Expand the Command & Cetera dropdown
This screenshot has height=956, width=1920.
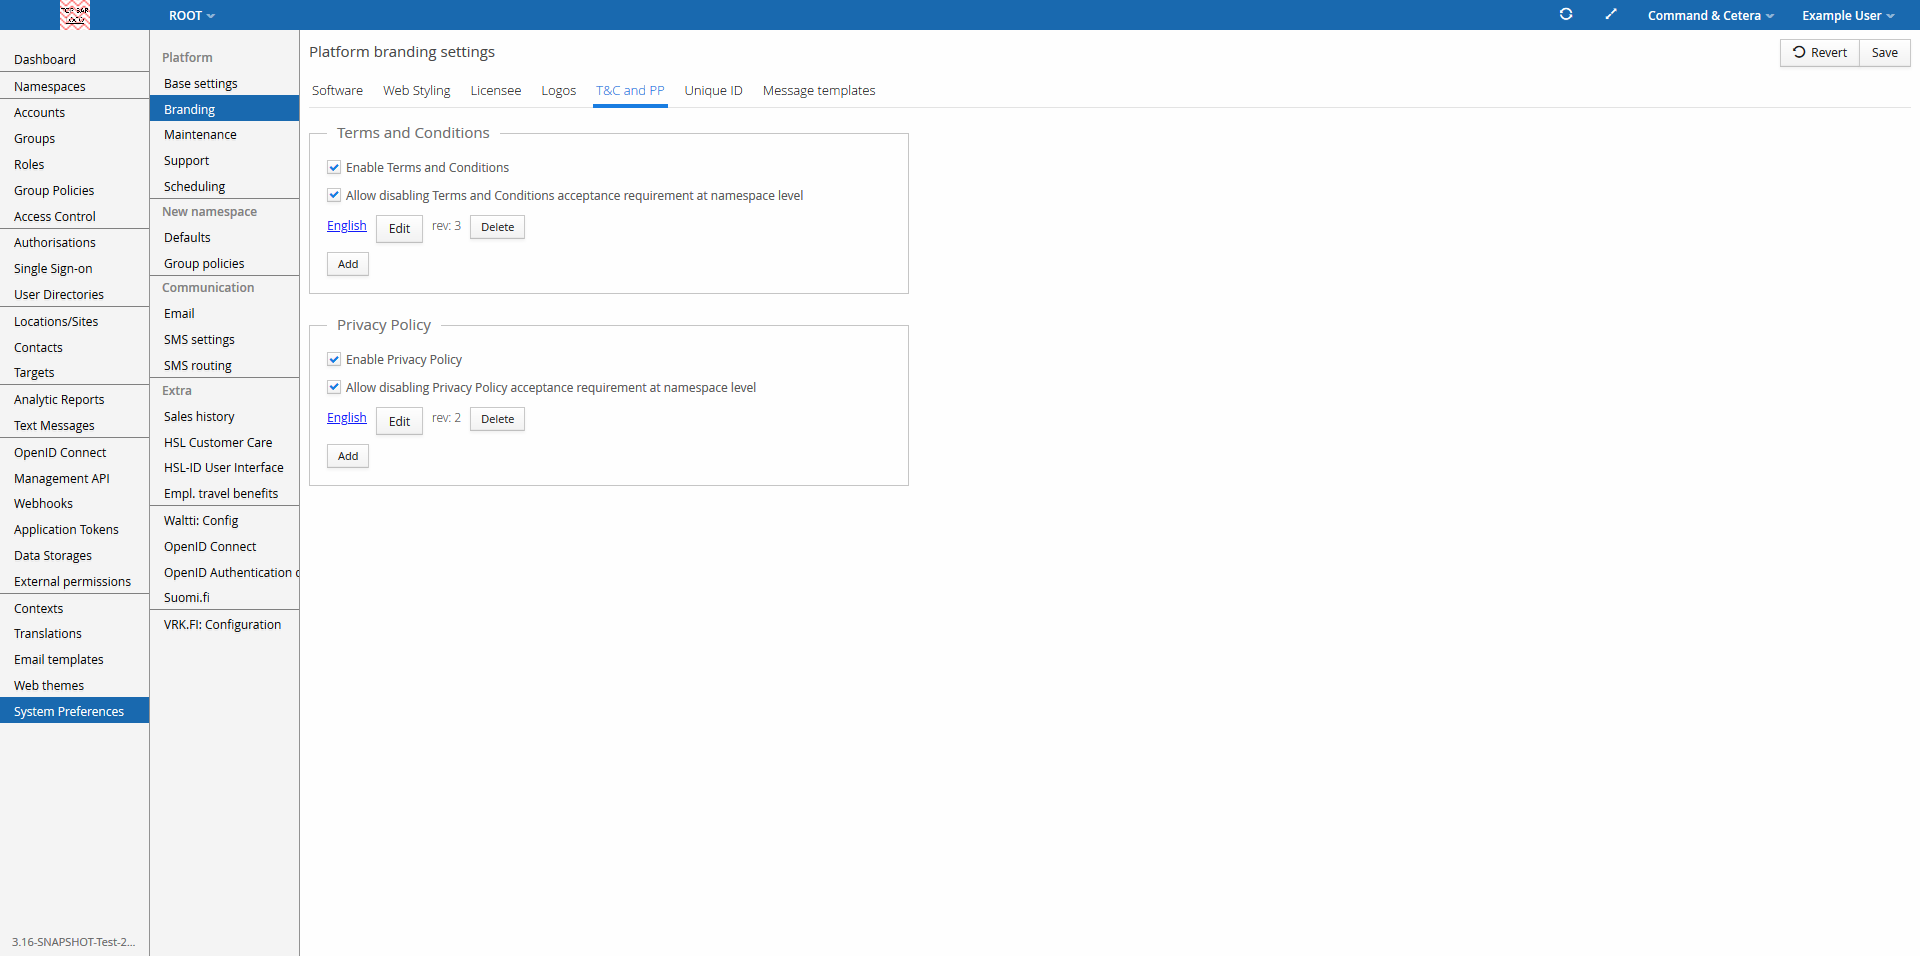[1710, 16]
